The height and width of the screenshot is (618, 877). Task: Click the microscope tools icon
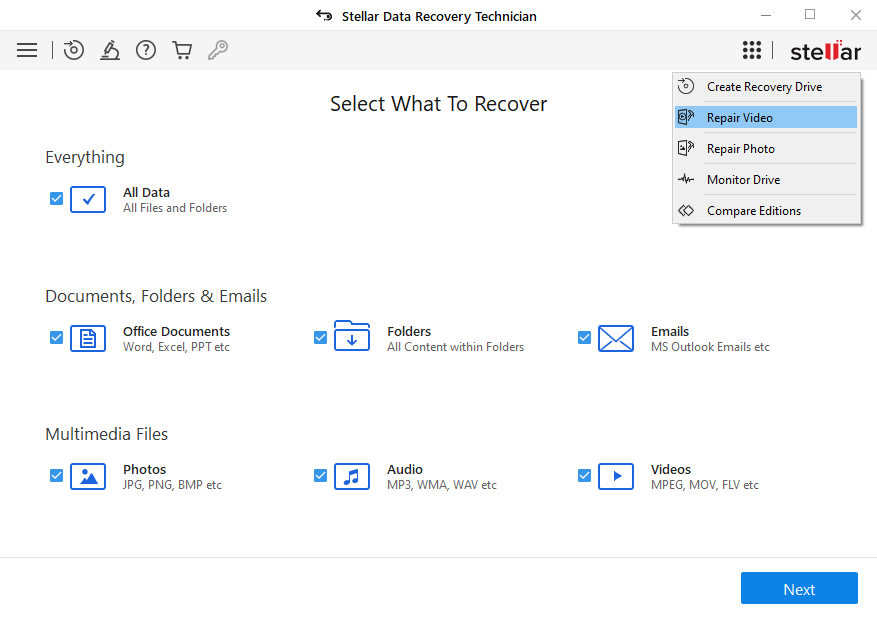[x=110, y=50]
